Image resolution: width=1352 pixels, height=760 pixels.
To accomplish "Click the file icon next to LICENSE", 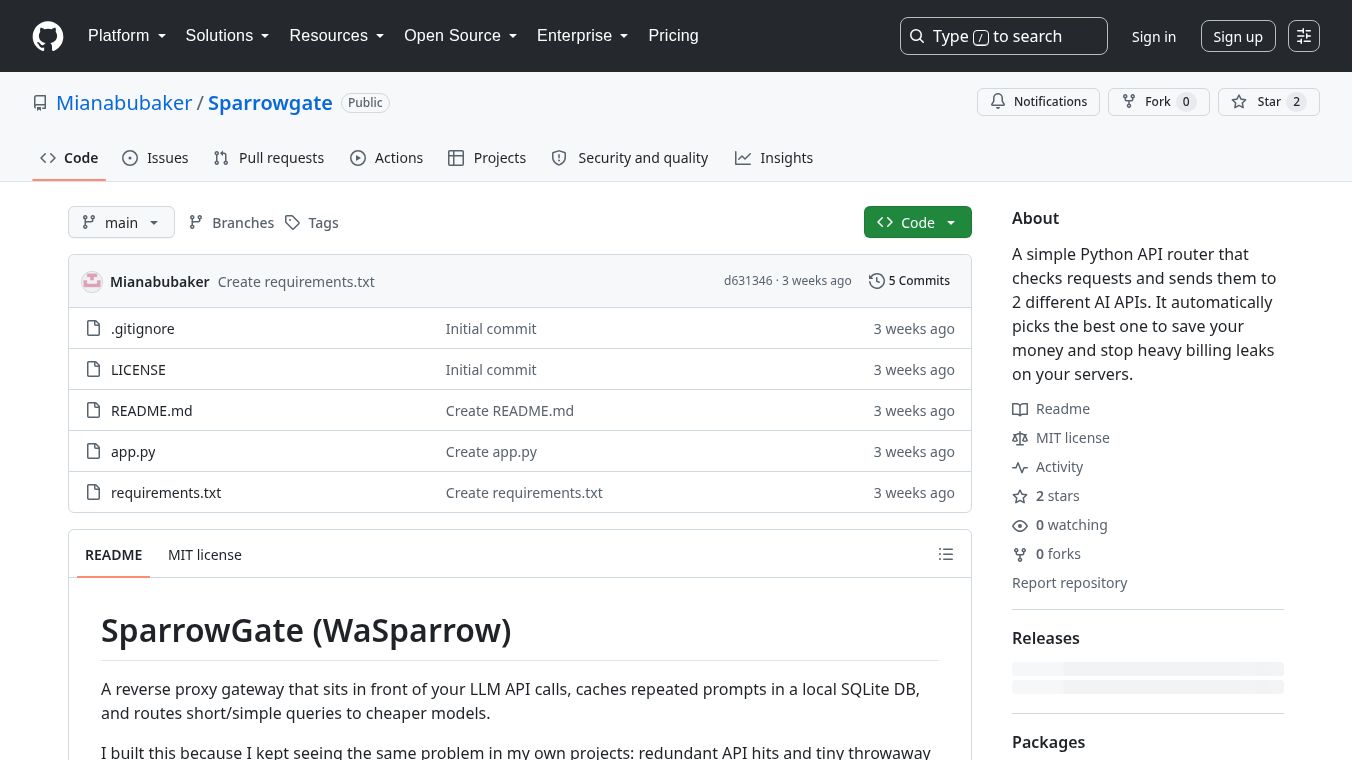I will (94, 369).
